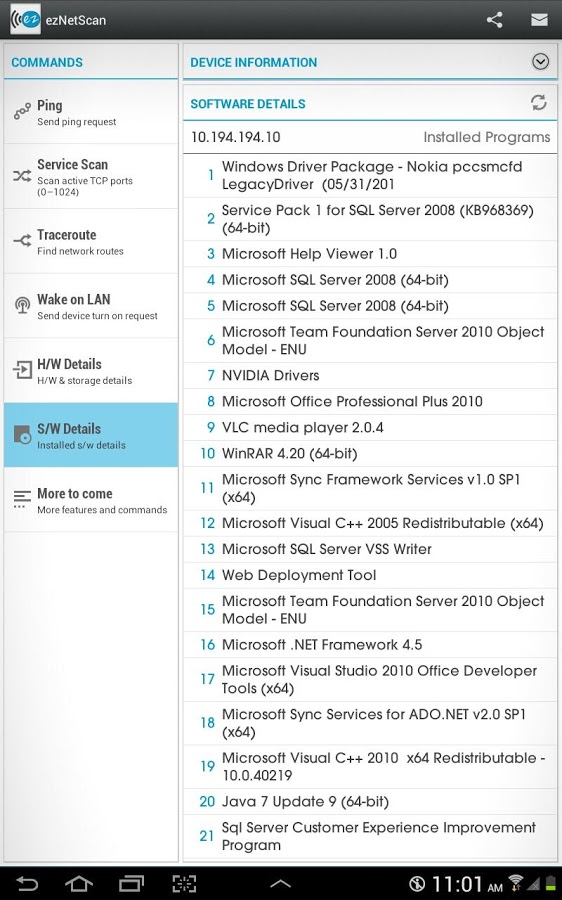562x900 pixels.
Task: Click the Traceroute routes icon
Action: [22, 241]
